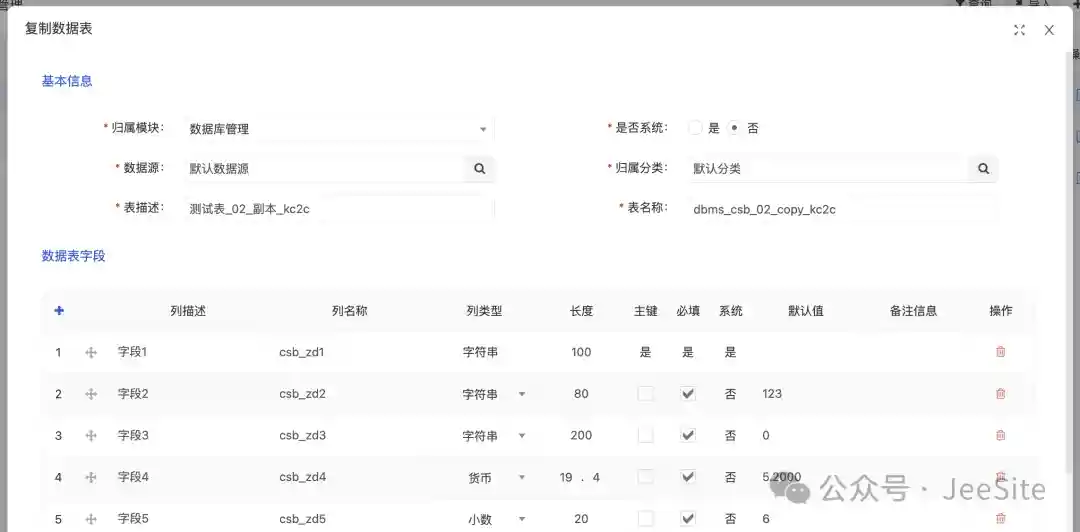Click the csb_zd1 column name cell
The height and width of the screenshot is (532, 1080).
[x=302, y=352]
